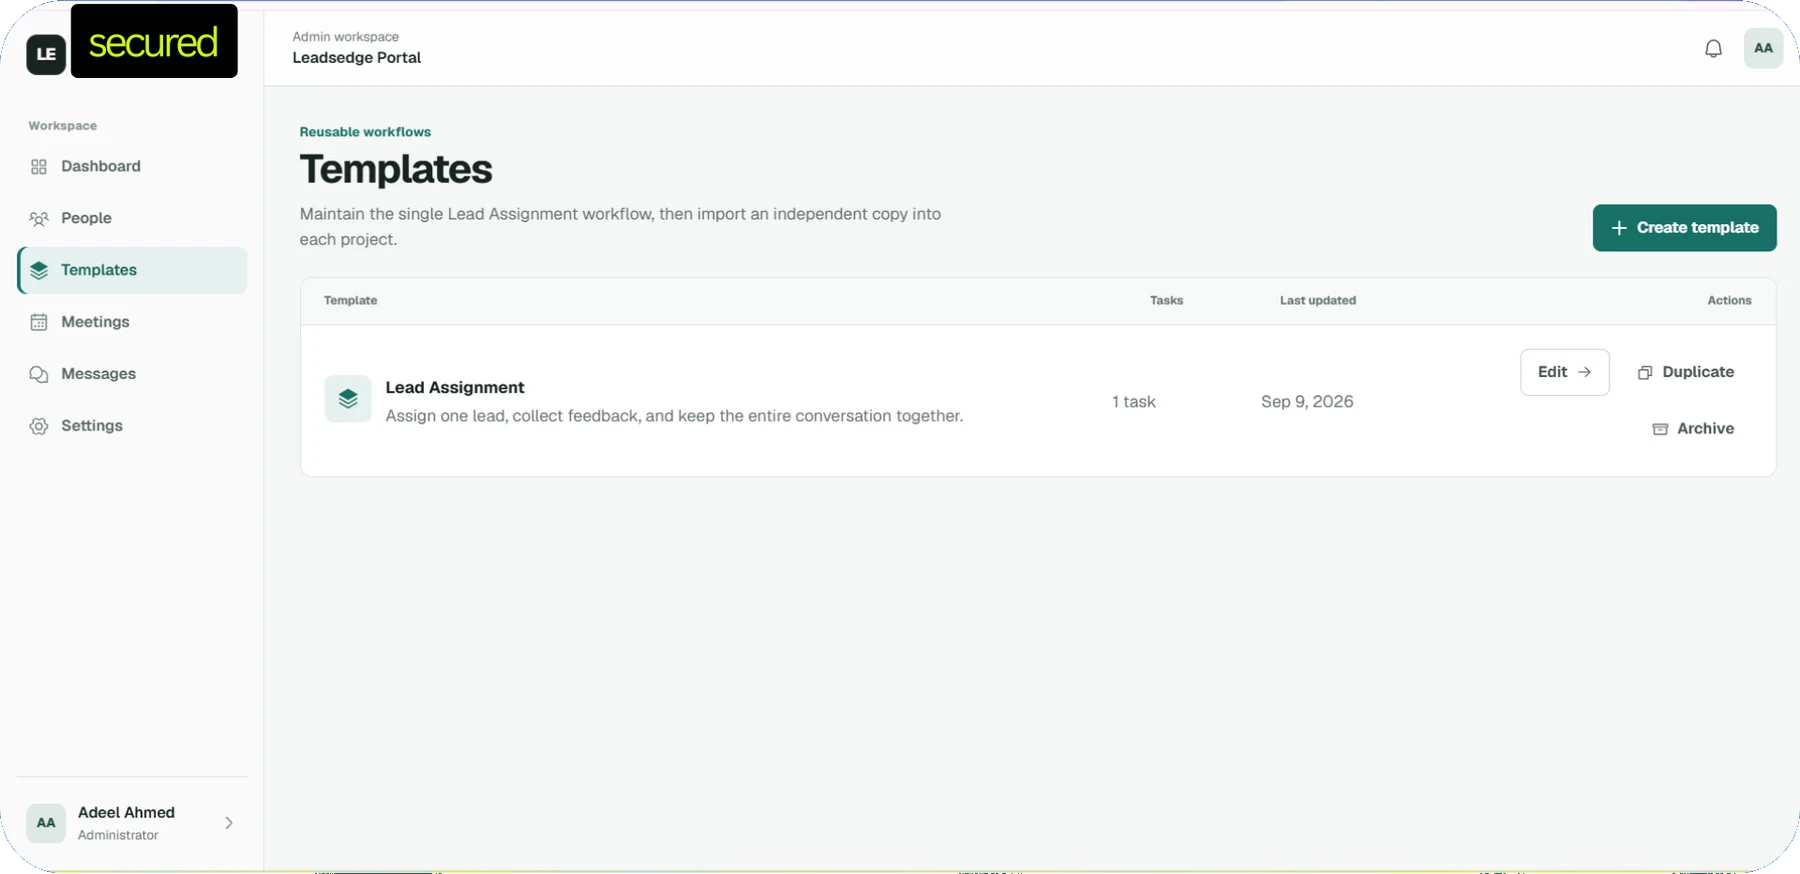Open notifications bell
Screen dimensions: 1800x874
pyautogui.click(x=1713, y=48)
